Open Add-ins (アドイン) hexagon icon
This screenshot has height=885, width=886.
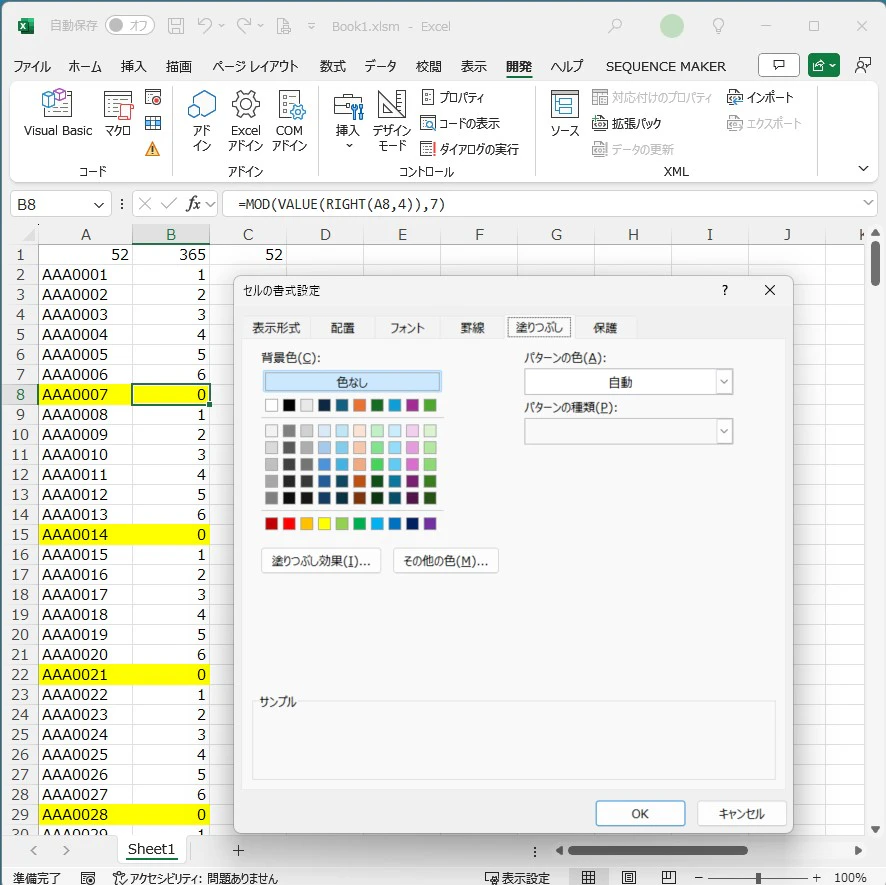pos(202,120)
